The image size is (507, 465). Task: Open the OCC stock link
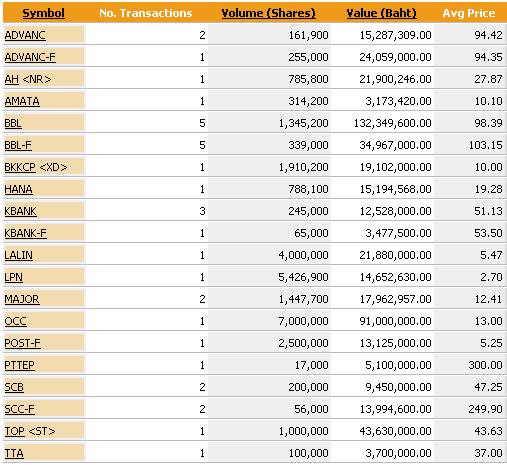[x=15, y=321]
